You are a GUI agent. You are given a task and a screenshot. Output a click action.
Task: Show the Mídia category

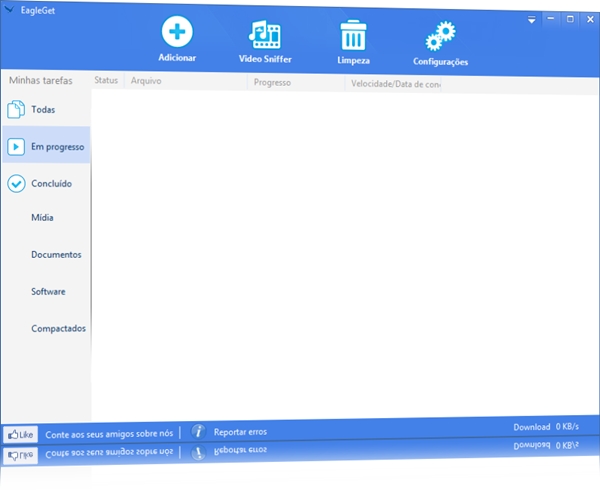point(42,218)
